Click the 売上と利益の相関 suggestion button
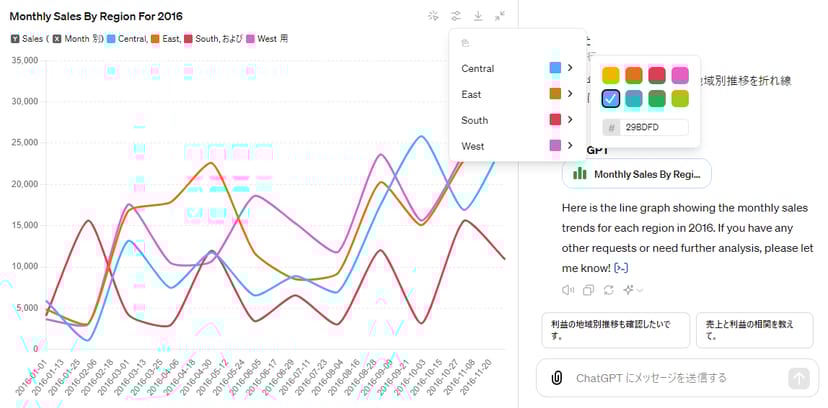The image size is (828, 408). [x=754, y=330]
